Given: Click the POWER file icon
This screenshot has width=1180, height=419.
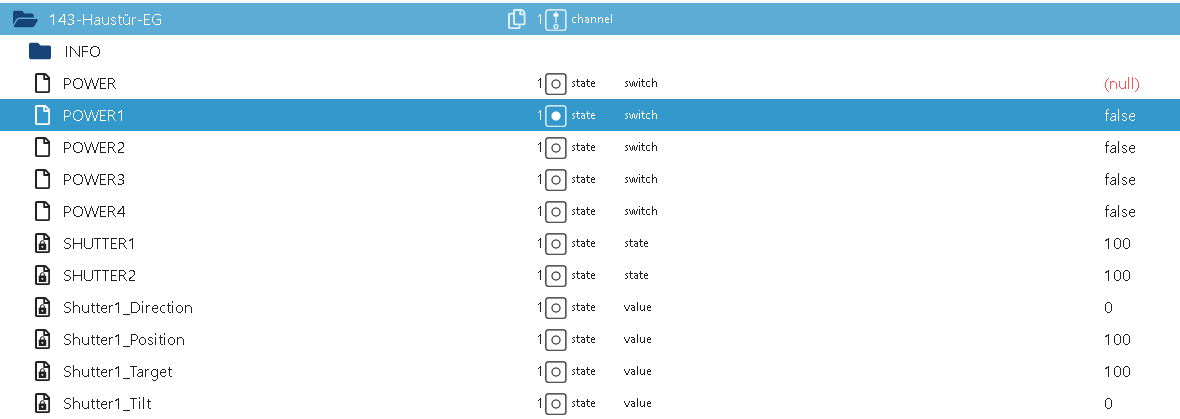Looking at the screenshot, I should [42, 83].
